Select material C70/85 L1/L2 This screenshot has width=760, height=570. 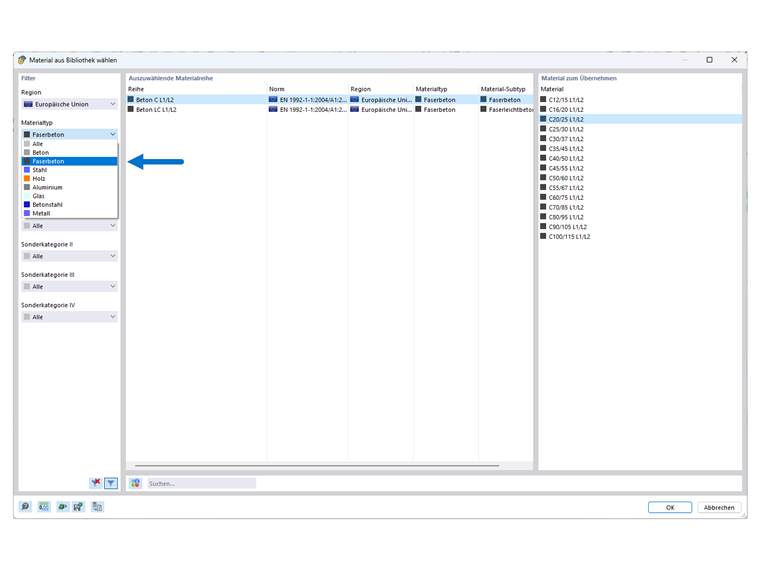(x=640, y=207)
